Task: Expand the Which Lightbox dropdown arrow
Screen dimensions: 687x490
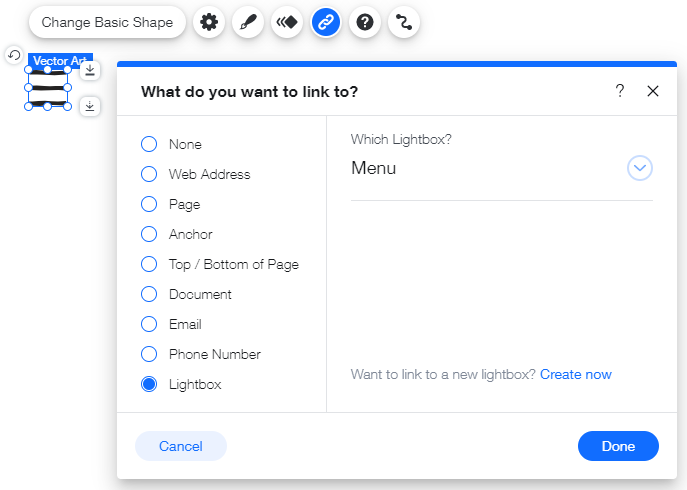Action: coord(640,168)
